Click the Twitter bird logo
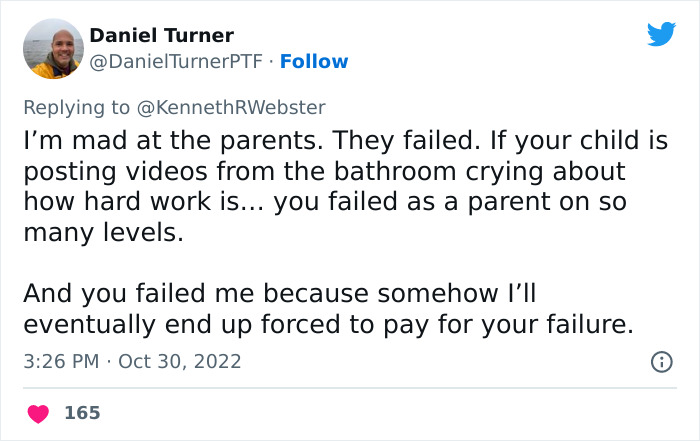The height and width of the screenshot is (441, 700). pyautogui.click(x=661, y=34)
